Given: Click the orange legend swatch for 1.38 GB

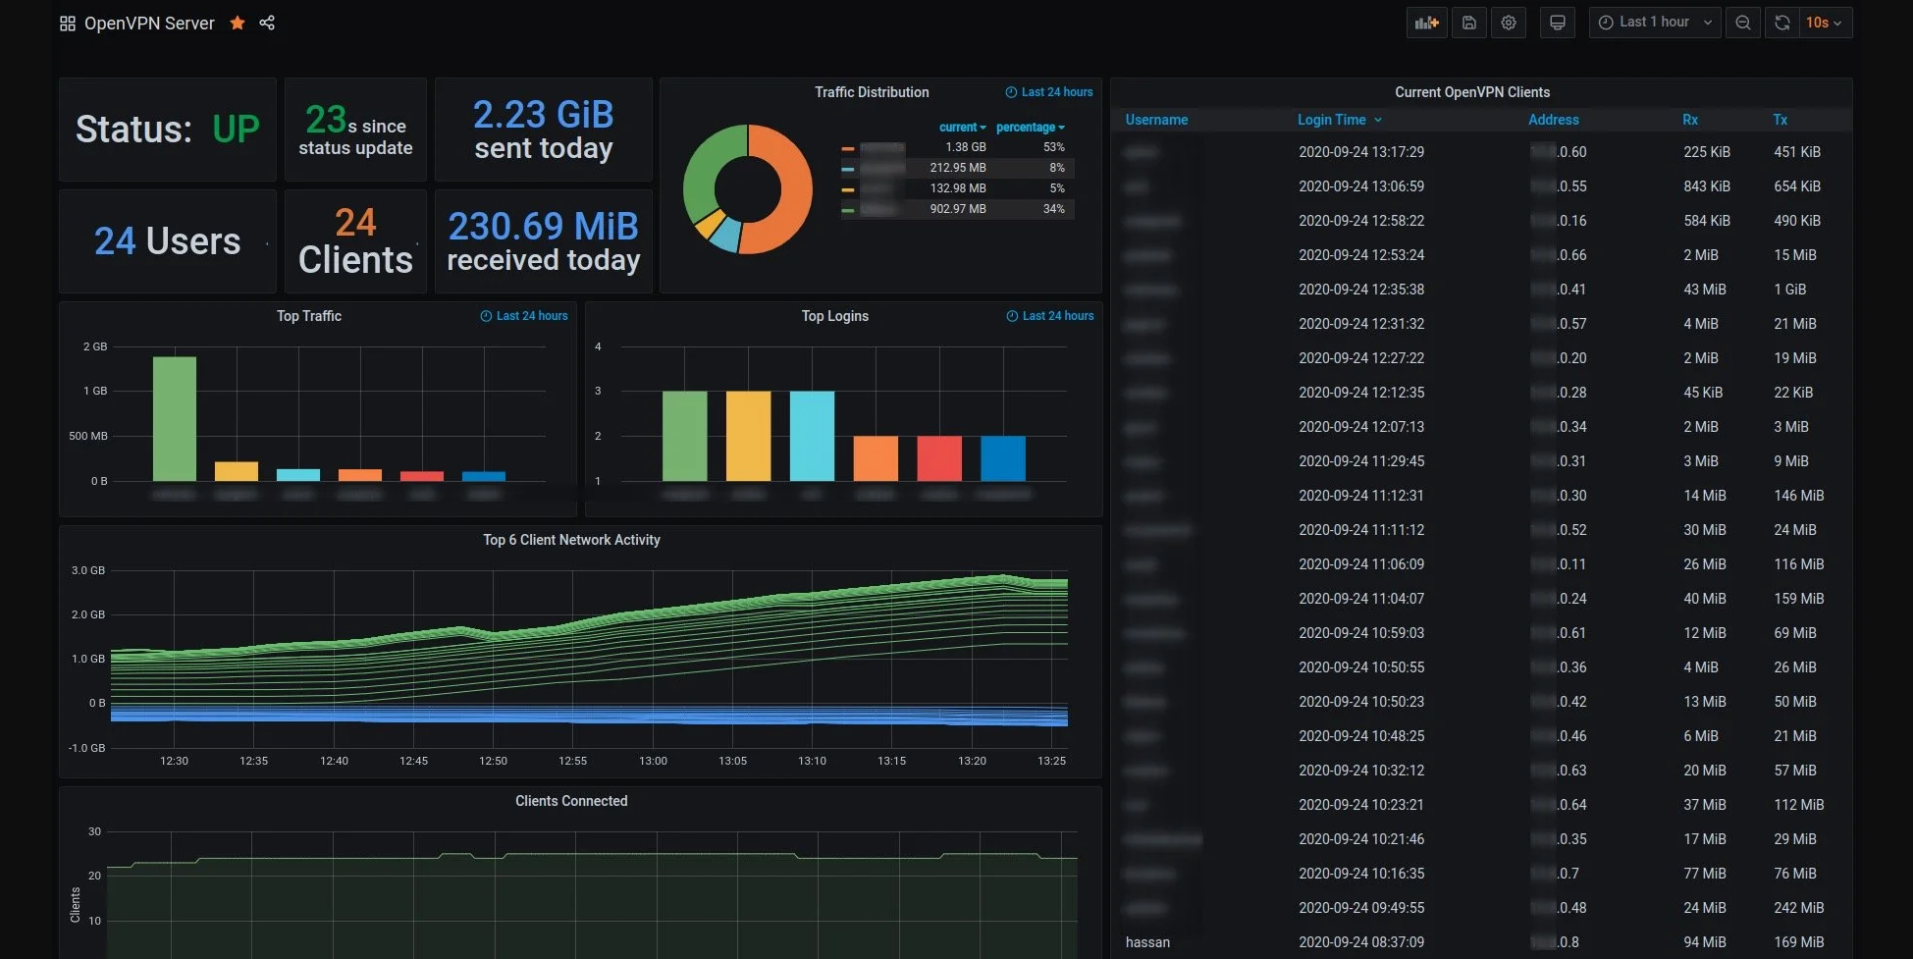Looking at the screenshot, I should (x=848, y=148).
